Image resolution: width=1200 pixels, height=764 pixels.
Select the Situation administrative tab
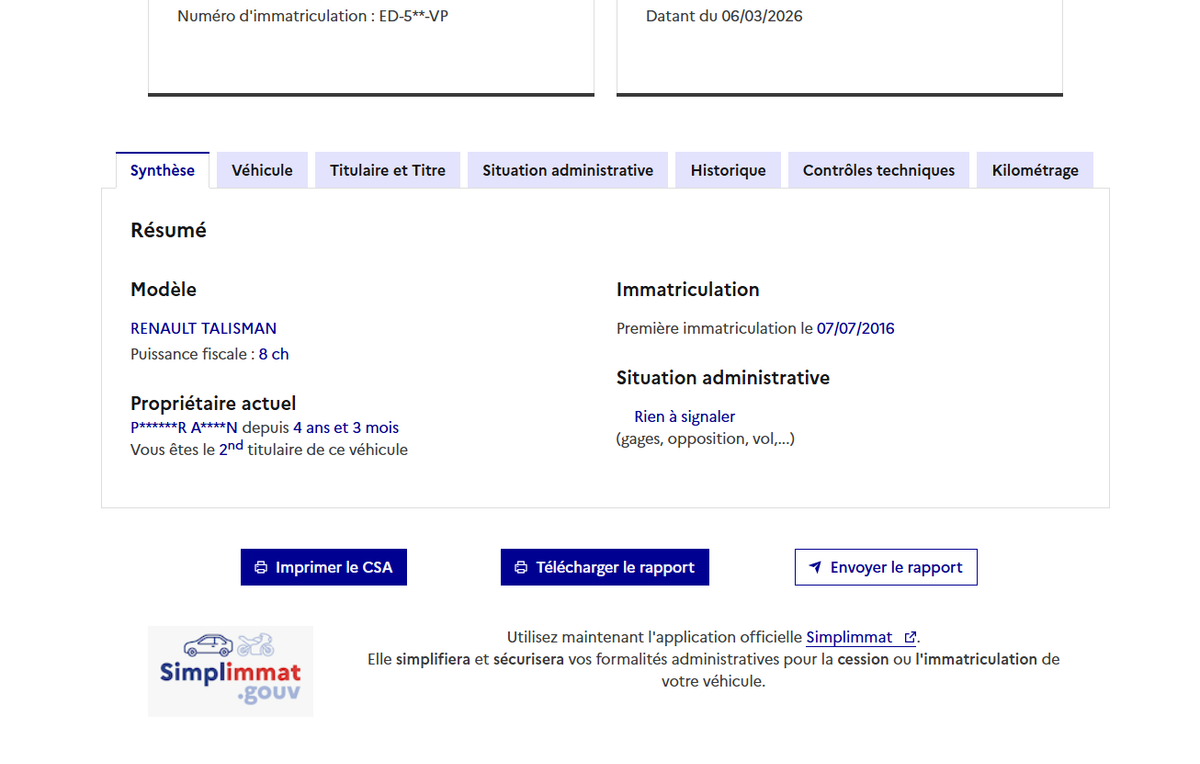click(568, 170)
